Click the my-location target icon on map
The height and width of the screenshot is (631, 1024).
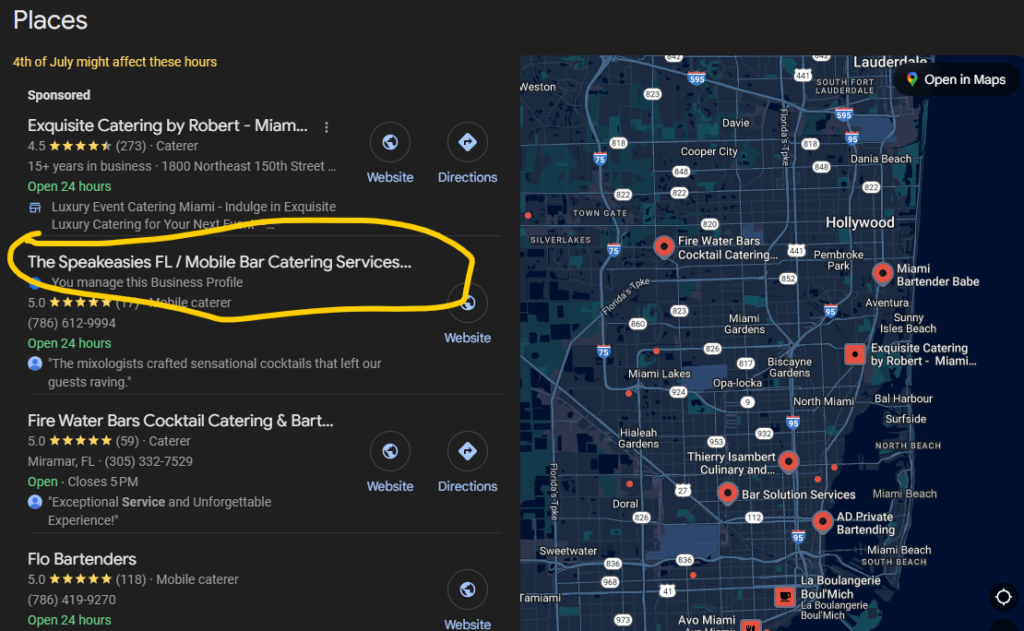tap(1004, 596)
